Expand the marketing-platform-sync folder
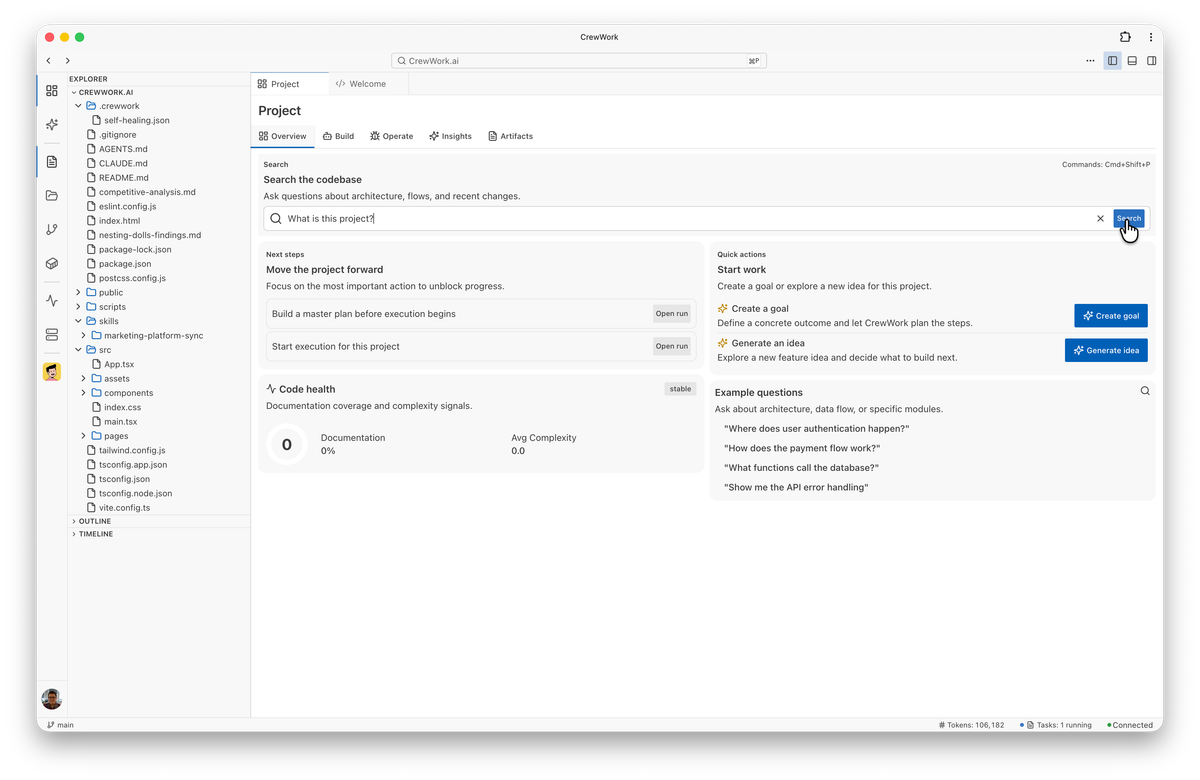The height and width of the screenshot is (780, 1200). click(x=84, y=336)
